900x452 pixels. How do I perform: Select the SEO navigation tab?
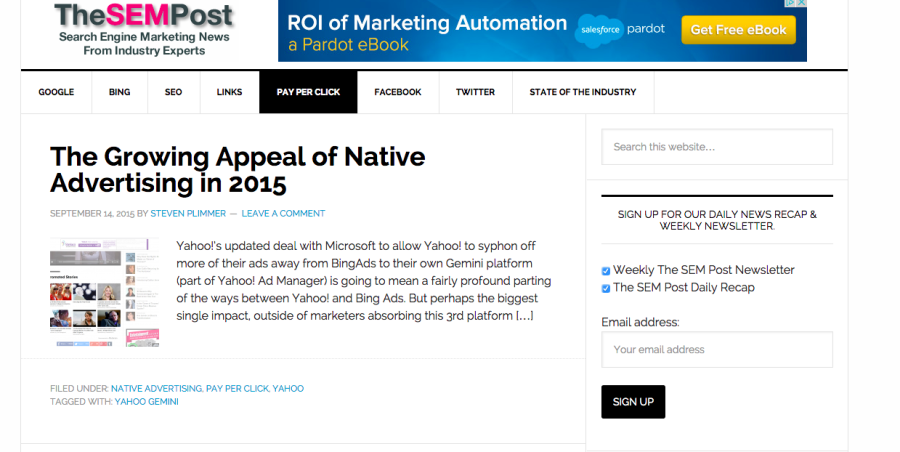pos(173,92)
